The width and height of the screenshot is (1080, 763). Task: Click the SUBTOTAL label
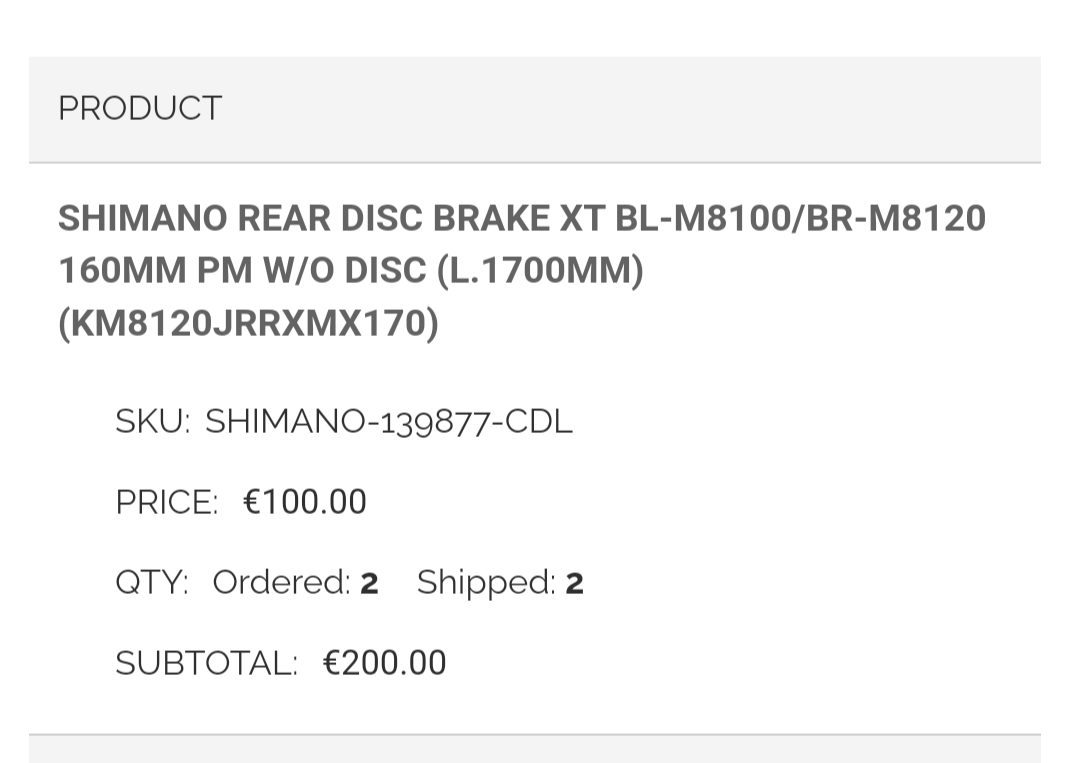[206, 662]
